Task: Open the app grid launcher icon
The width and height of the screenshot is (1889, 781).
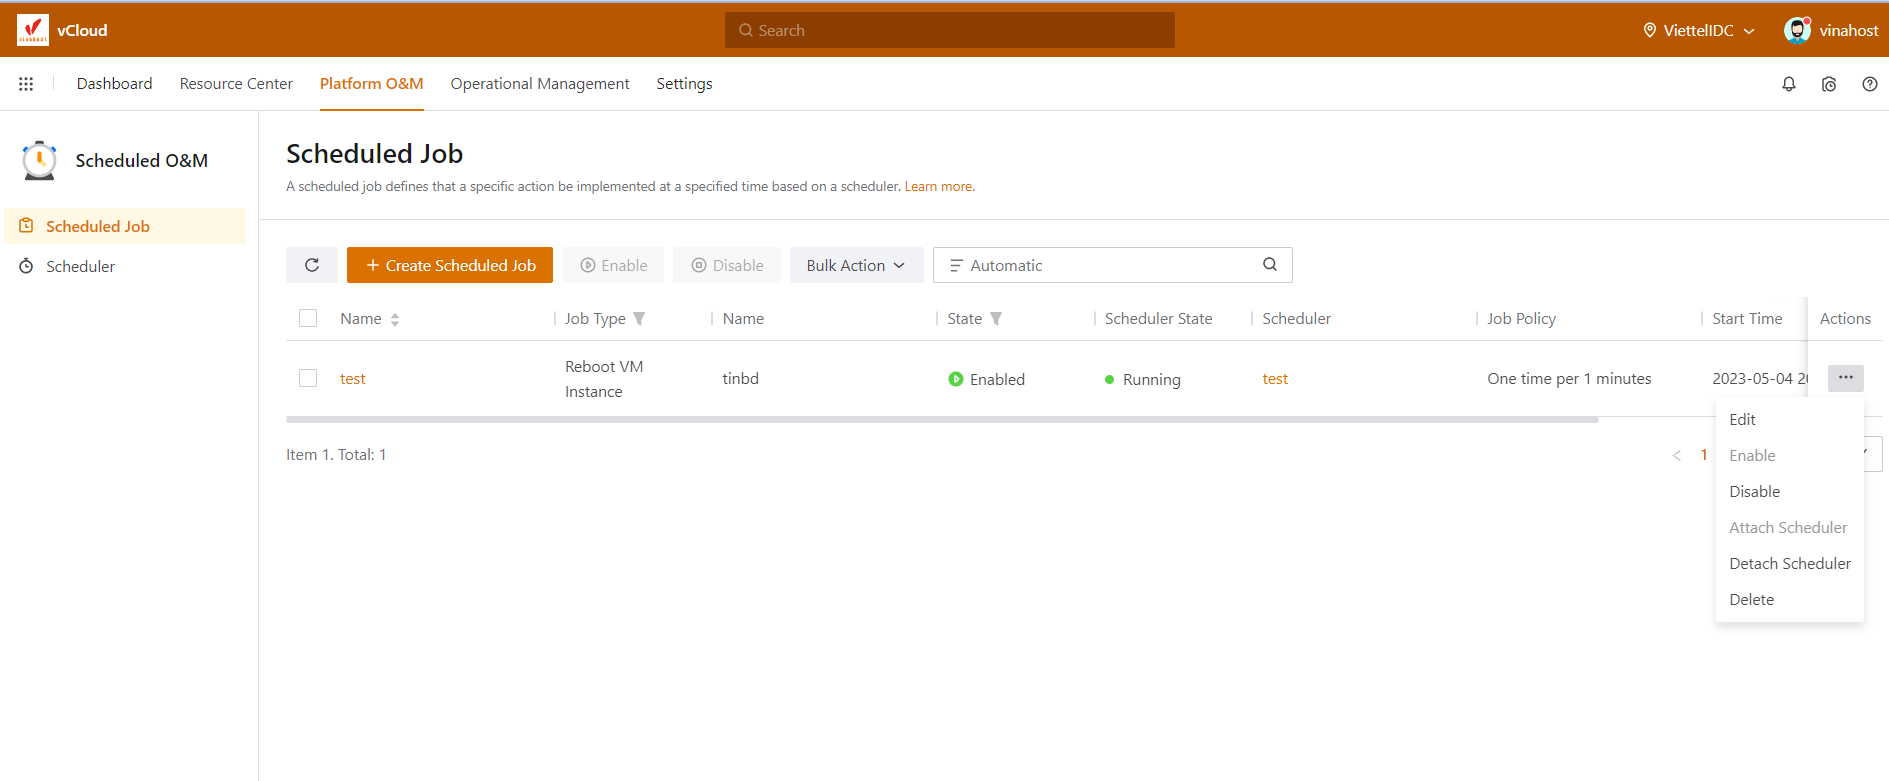Action: (x=26, y=84)
